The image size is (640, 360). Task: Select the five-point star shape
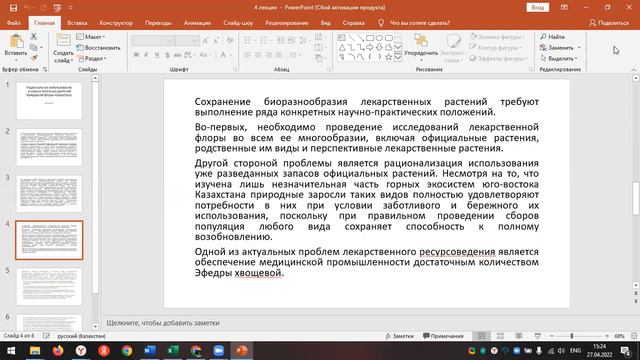(389, 57)
